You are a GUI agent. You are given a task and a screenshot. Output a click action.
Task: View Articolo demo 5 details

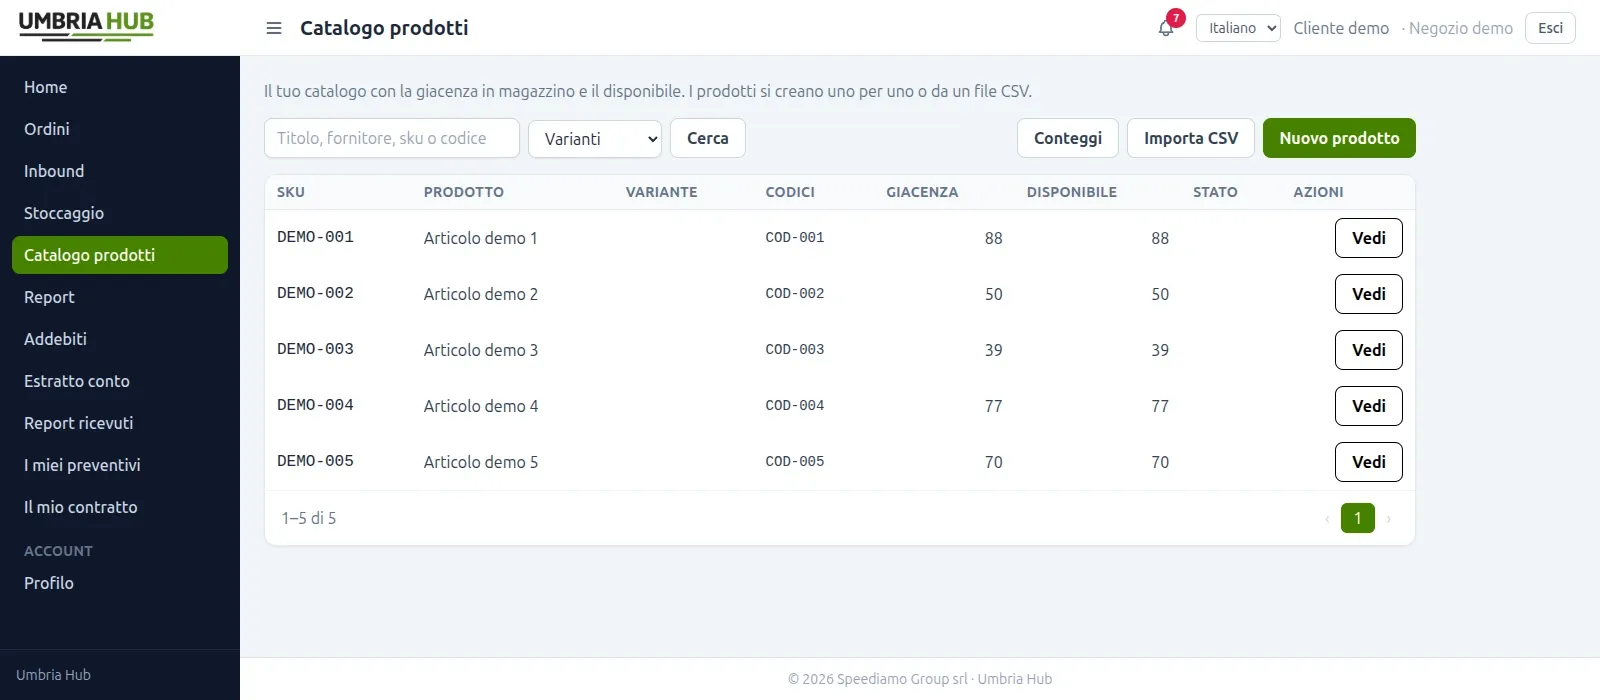click(x=1369, y=462)
